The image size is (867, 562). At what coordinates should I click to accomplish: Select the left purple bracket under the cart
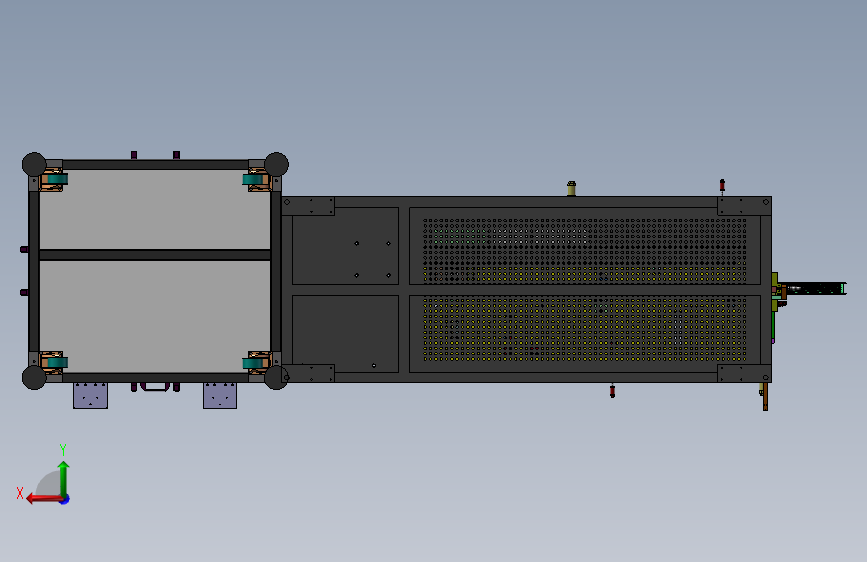click(91, 396)
